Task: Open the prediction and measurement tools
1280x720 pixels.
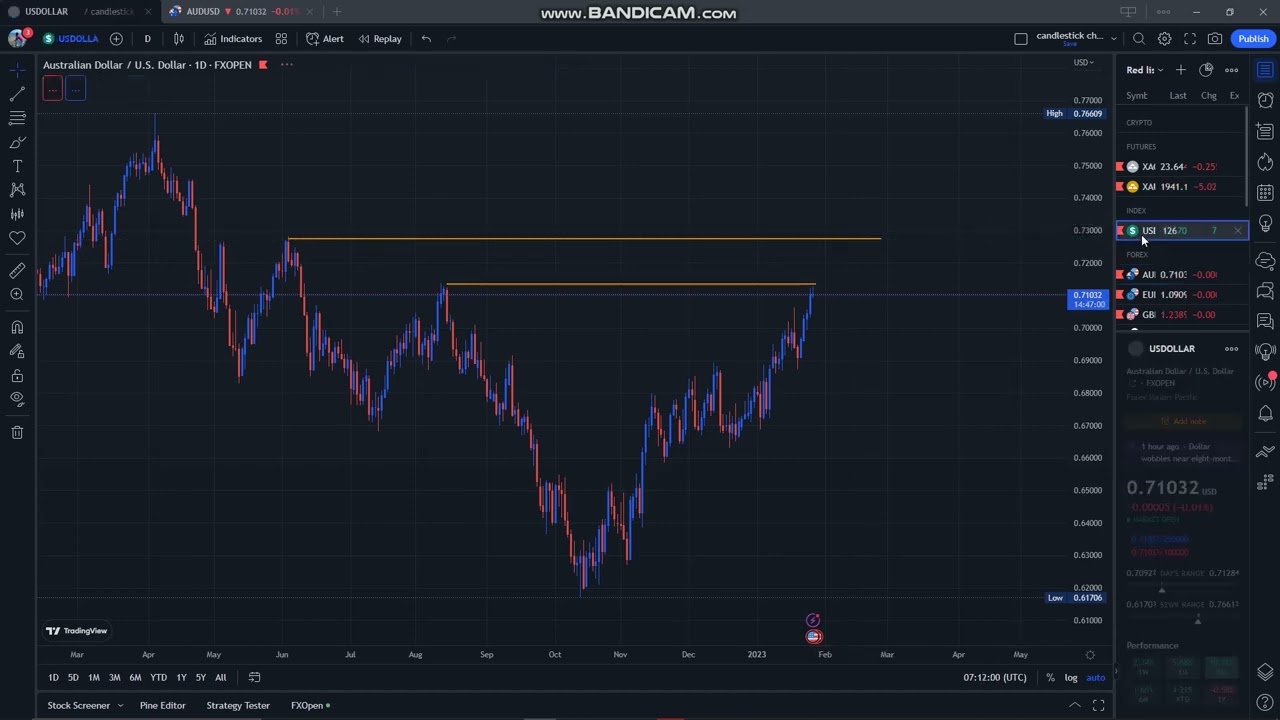Action: (17, 214)
